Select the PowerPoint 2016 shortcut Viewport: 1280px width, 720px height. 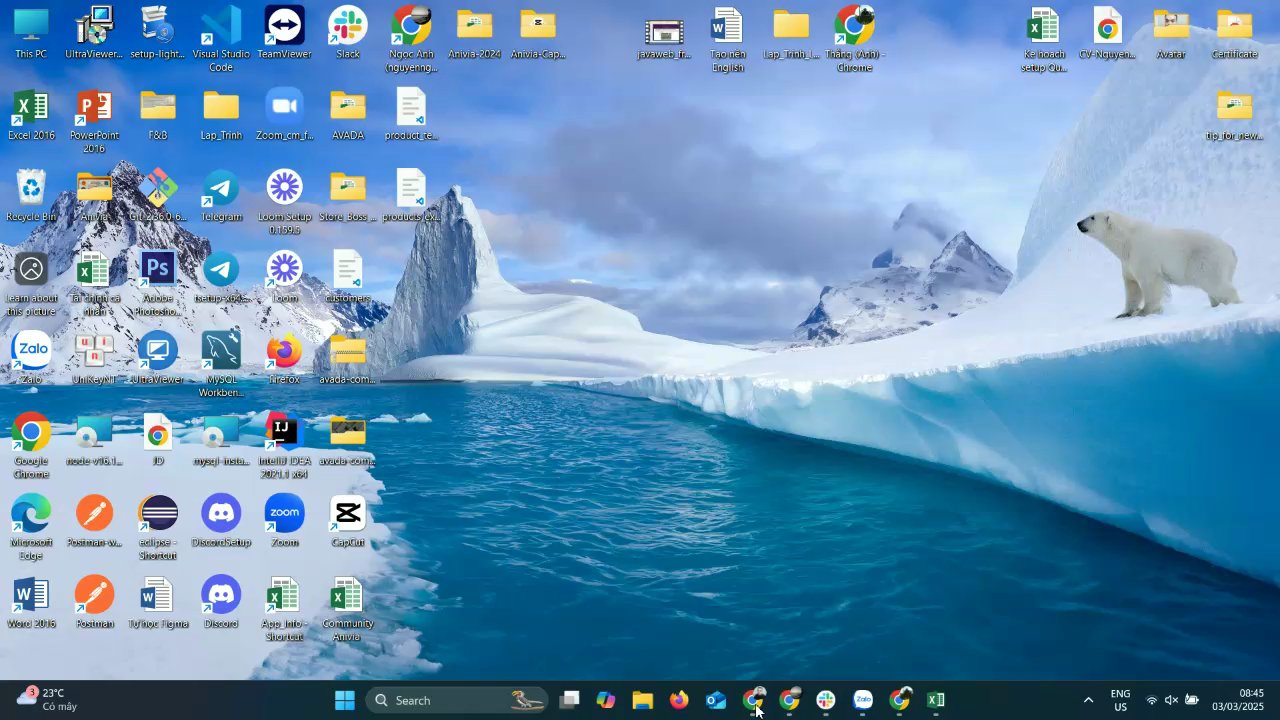coord(94,120)
